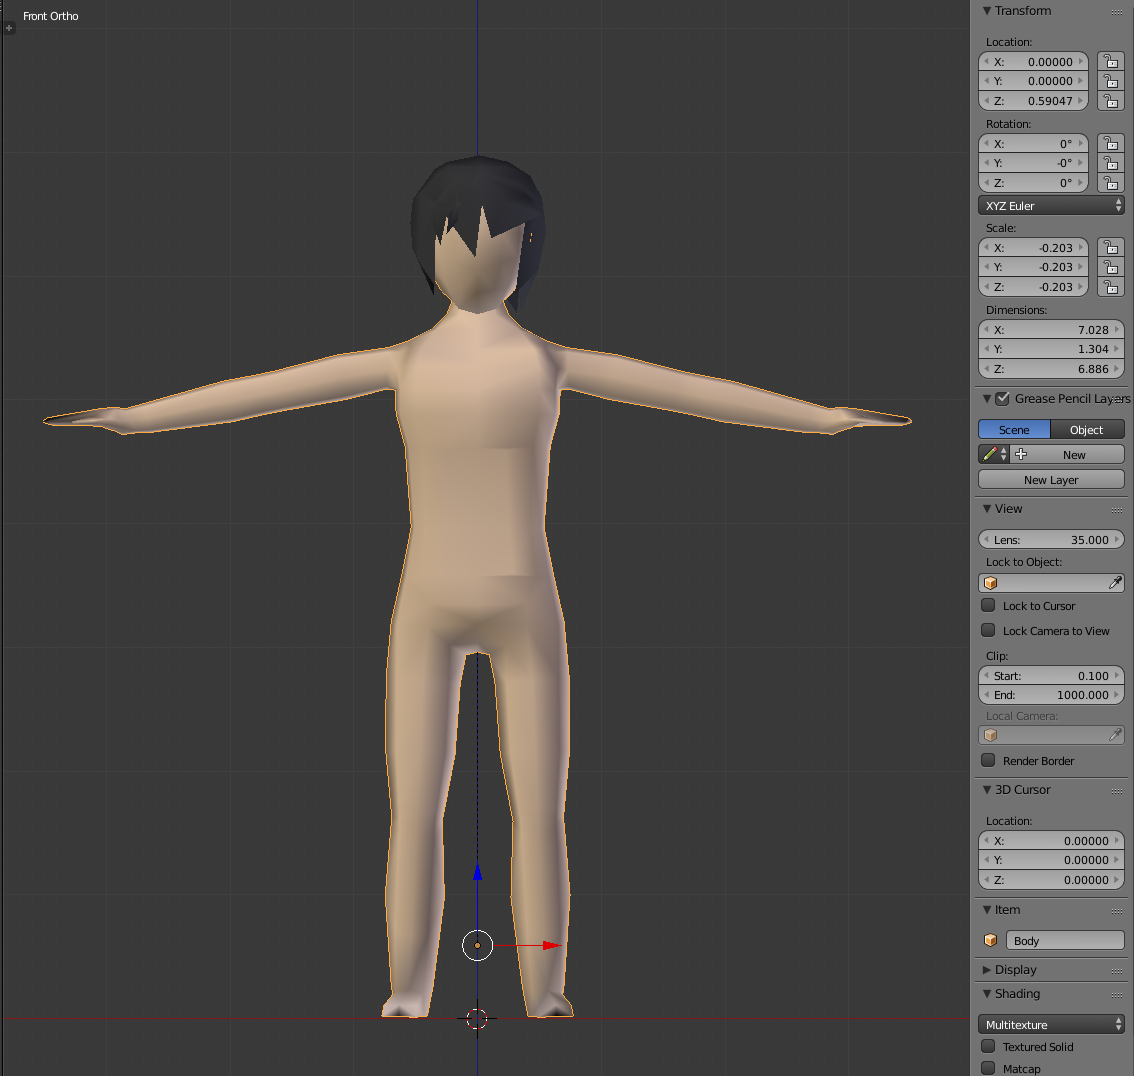Viewport: 1134px width, 1076px height.
Task: Enable Lock Camera to View checkbox
Action: pos(988,631)
